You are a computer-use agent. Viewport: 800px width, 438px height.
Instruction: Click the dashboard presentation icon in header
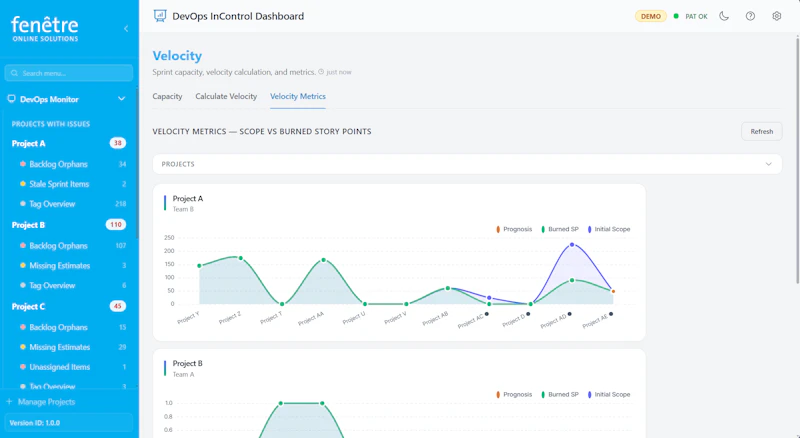tap(160, 16)
